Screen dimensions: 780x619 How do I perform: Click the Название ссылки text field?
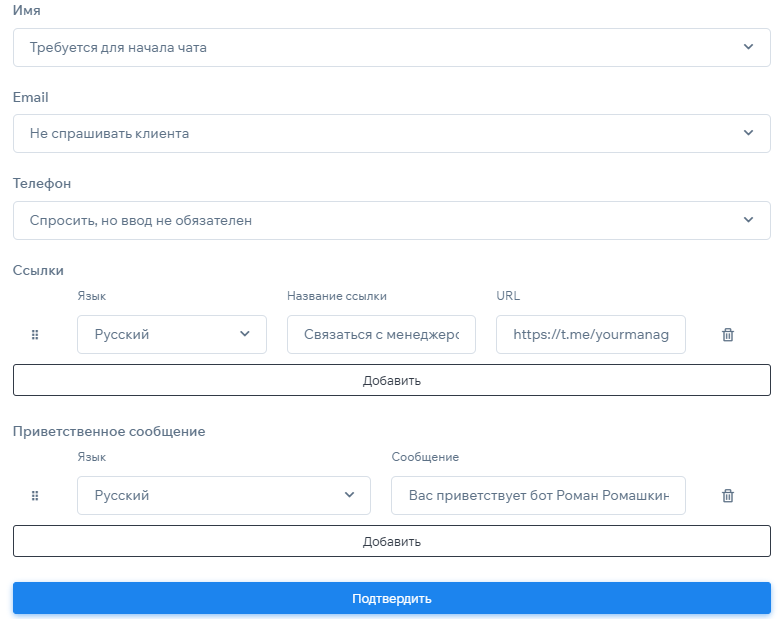click(x=381, y=335)
